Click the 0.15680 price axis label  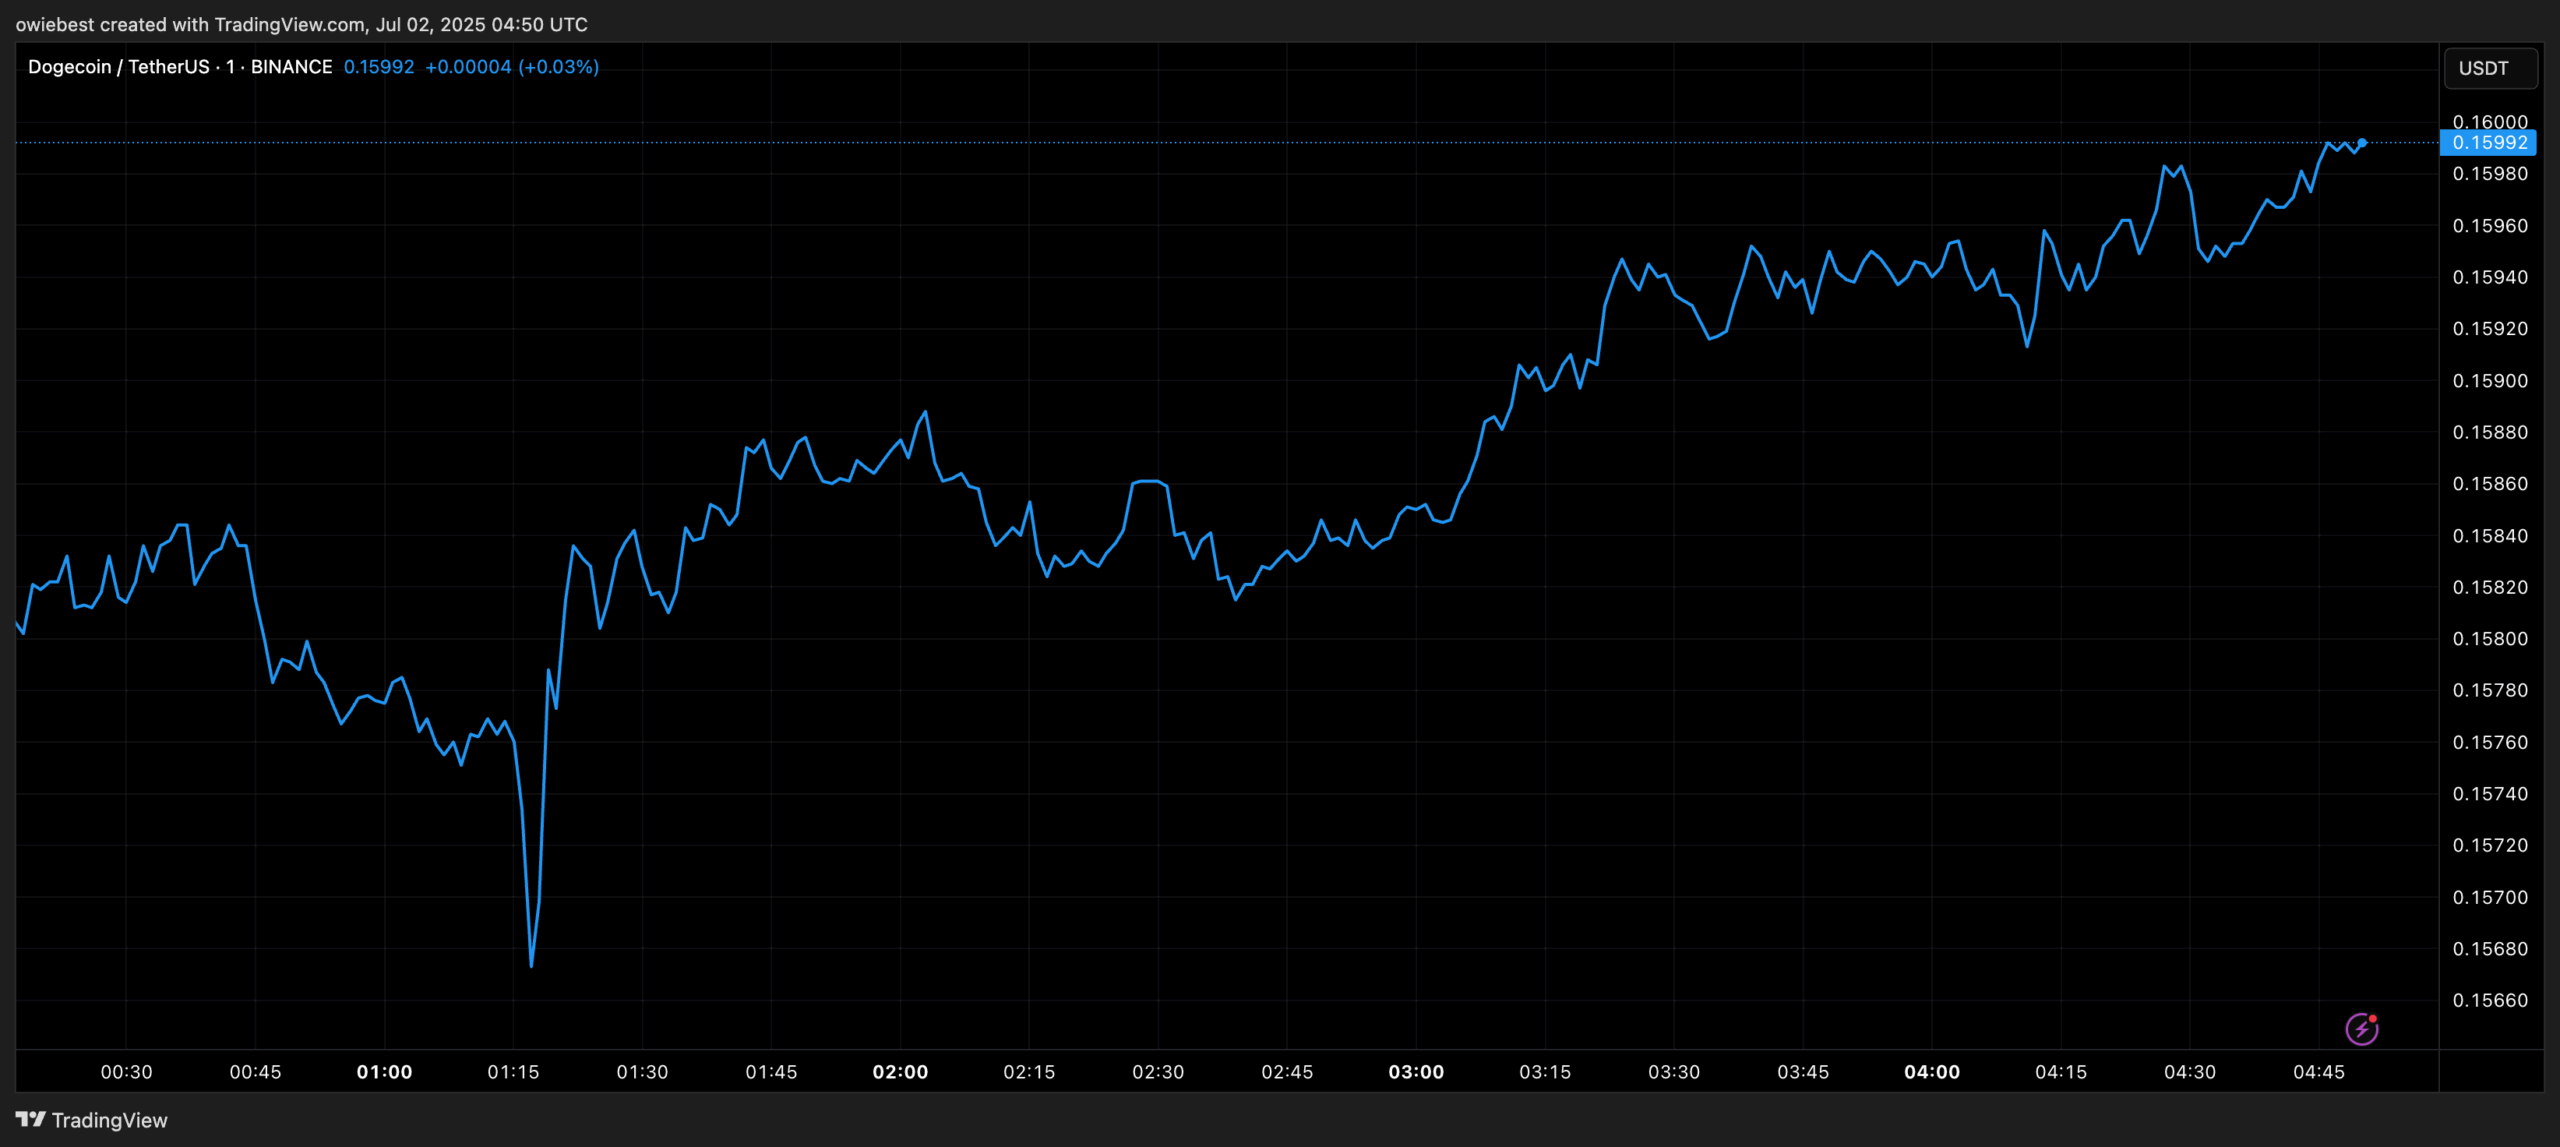pos(2490,949)
